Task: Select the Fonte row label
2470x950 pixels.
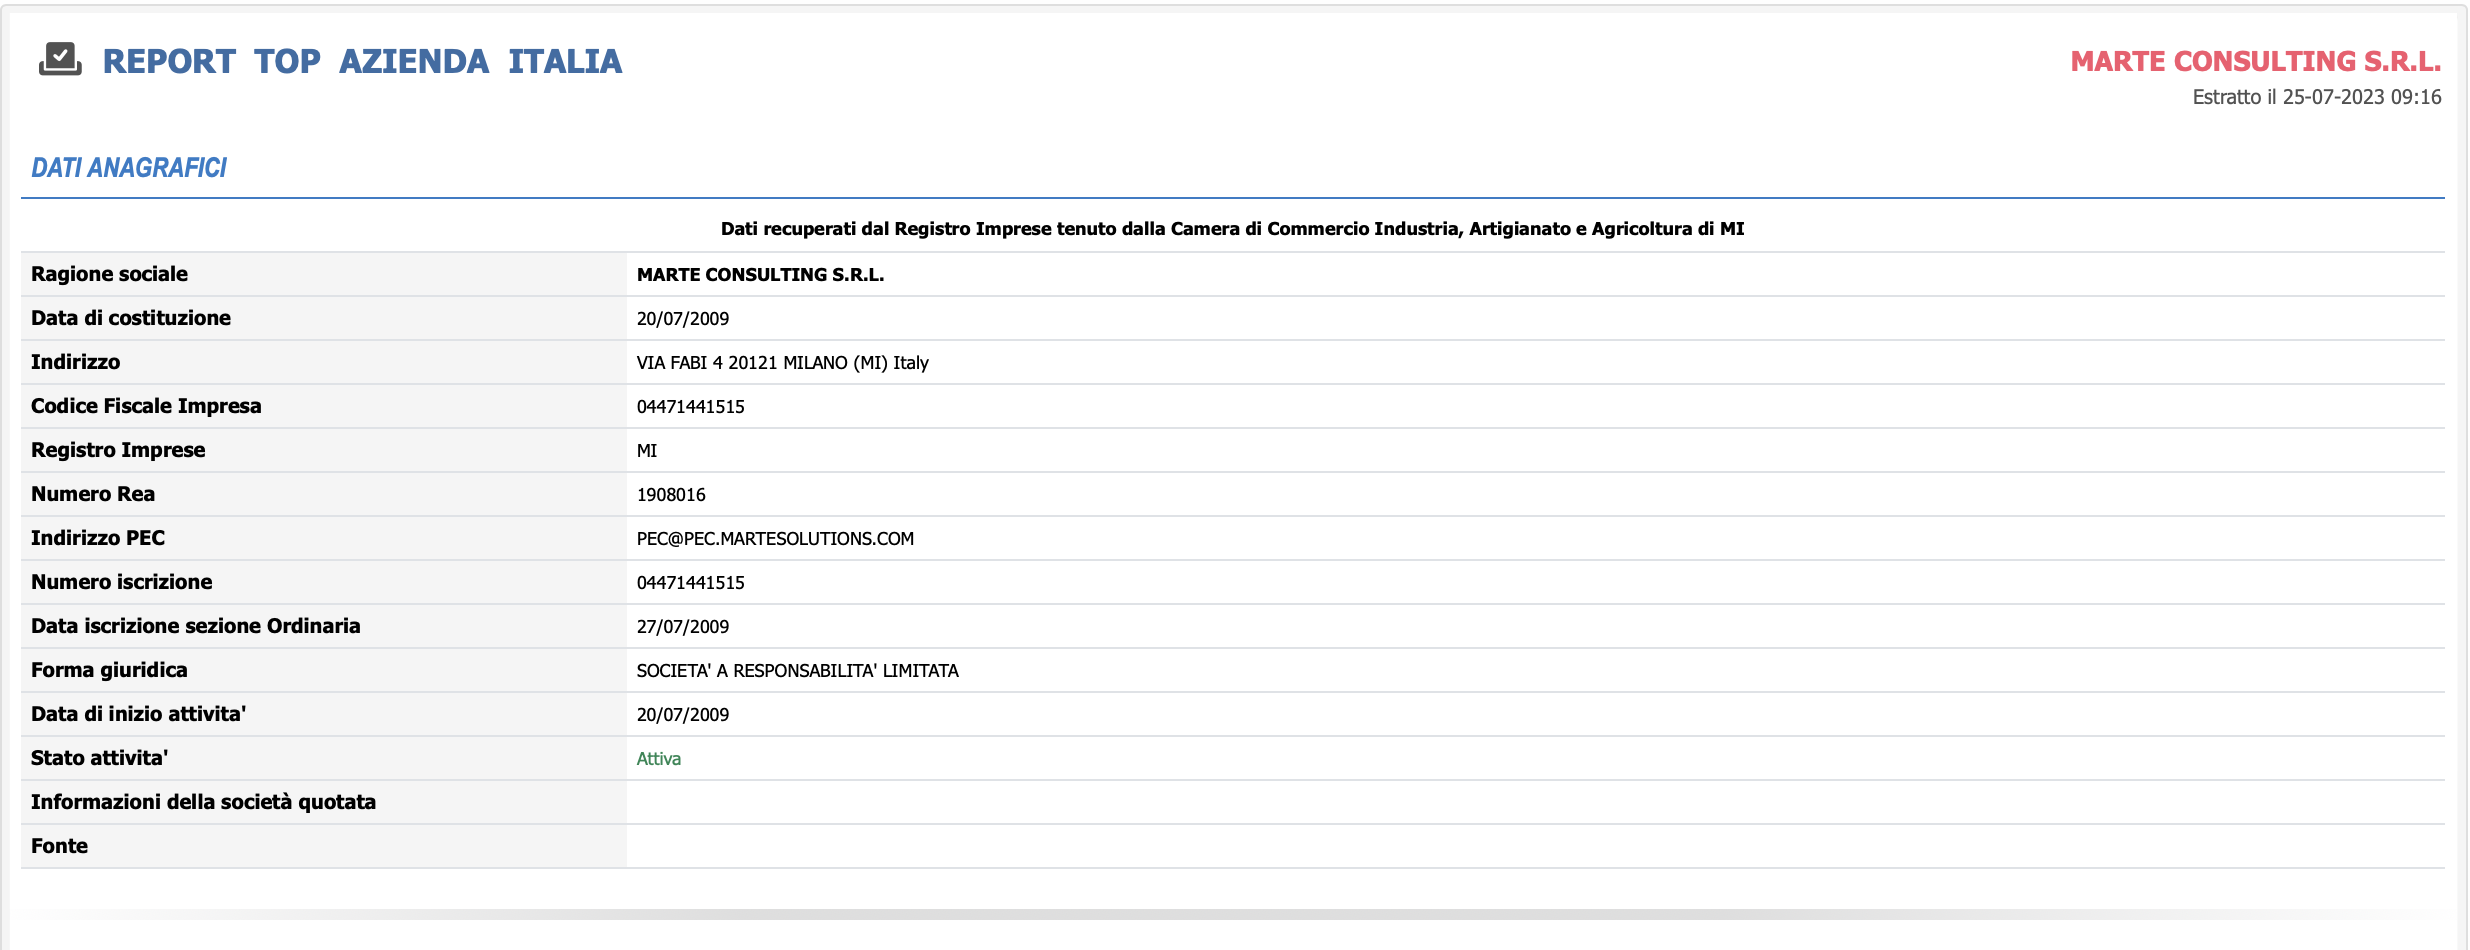Action: point(59,846)
